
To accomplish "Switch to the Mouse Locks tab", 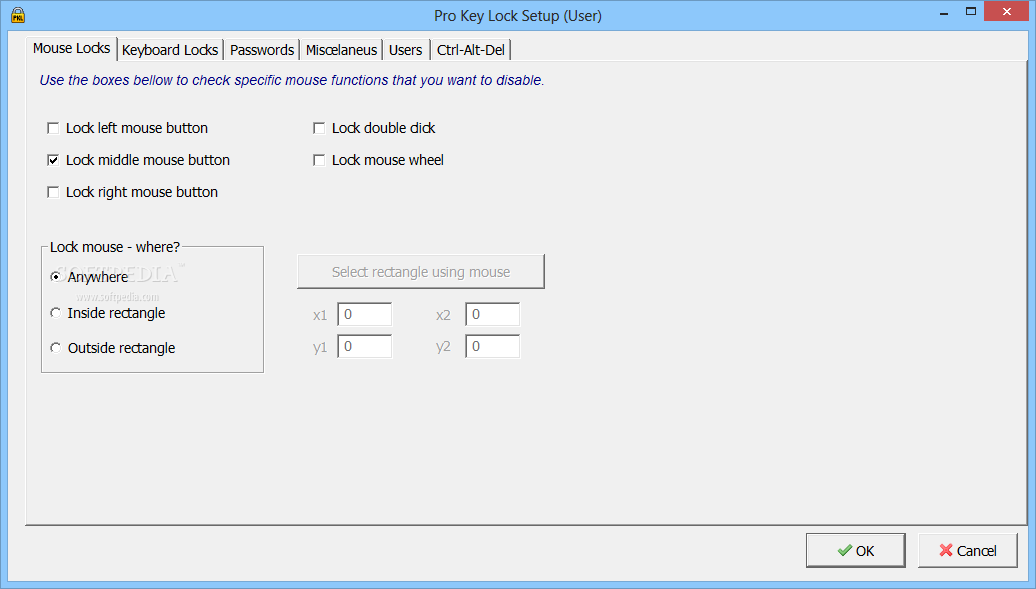I will [71, 49].
